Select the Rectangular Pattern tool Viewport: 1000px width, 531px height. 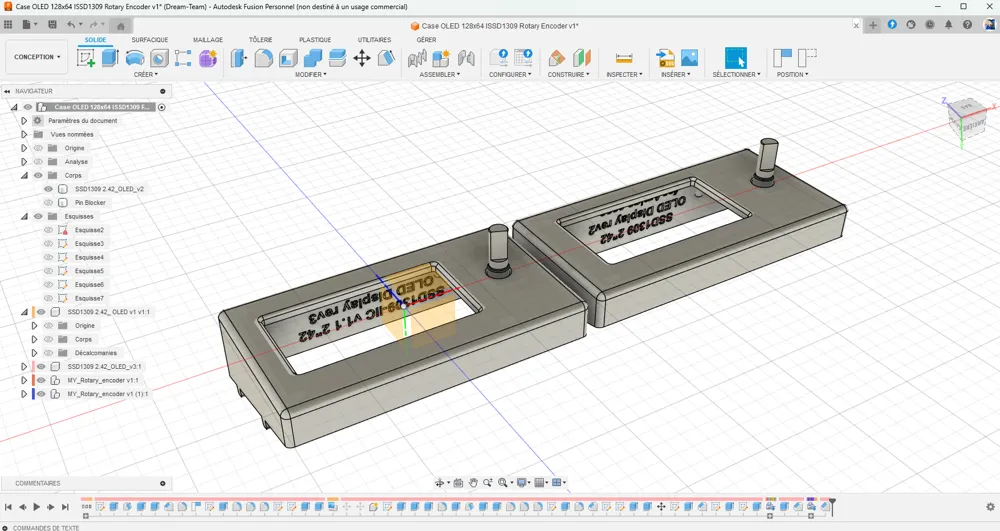[183, 58]
